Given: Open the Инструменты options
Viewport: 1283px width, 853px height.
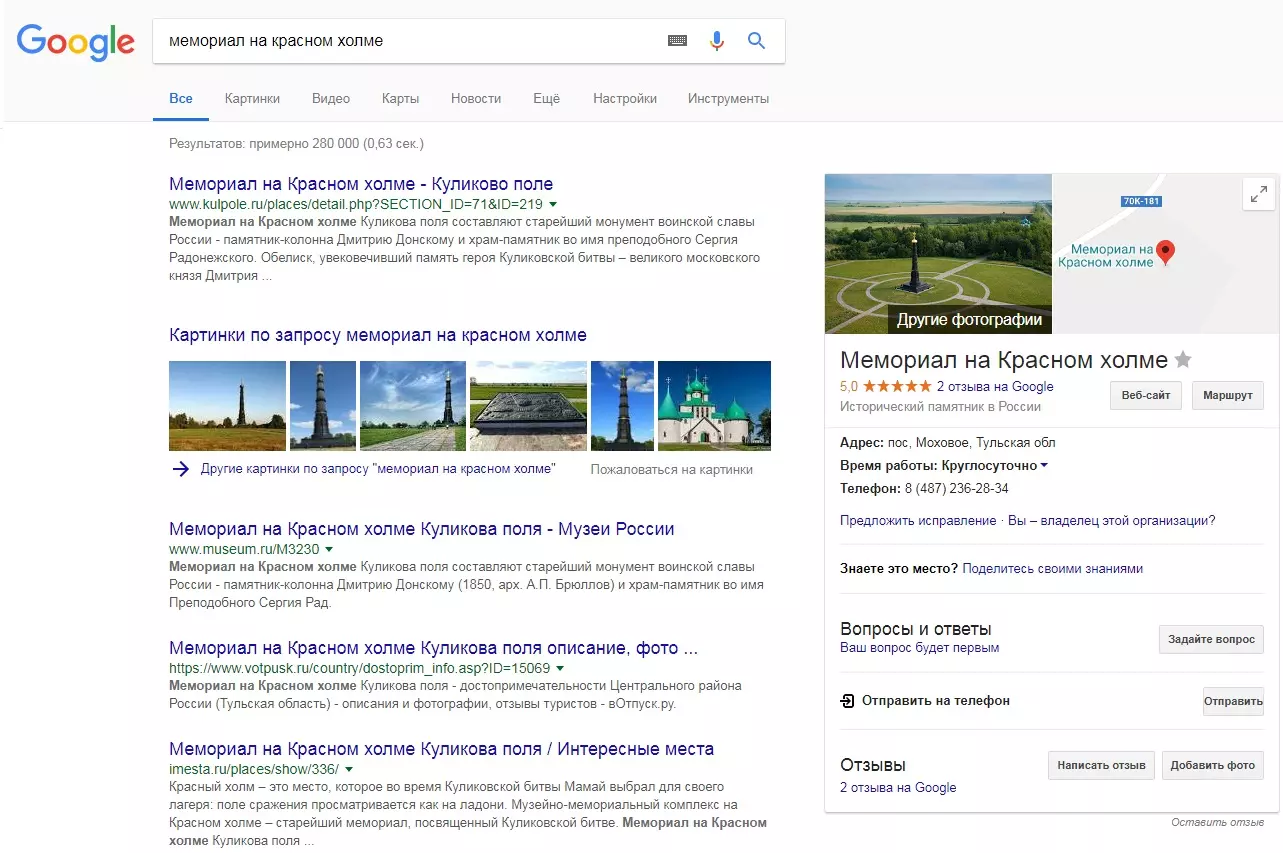Looking at the screenshot, I should click(x=728, y=99).
